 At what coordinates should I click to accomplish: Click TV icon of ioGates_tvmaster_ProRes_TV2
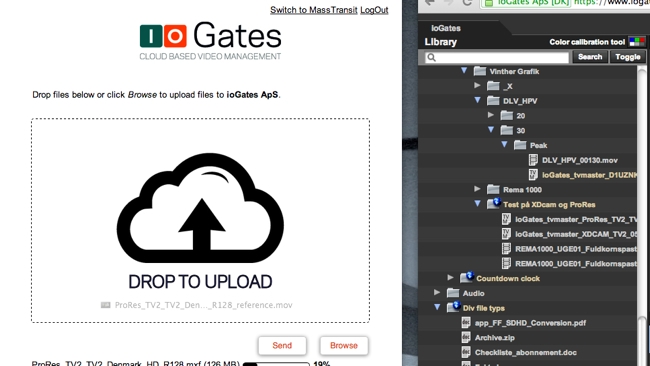(x=506, y=219)
